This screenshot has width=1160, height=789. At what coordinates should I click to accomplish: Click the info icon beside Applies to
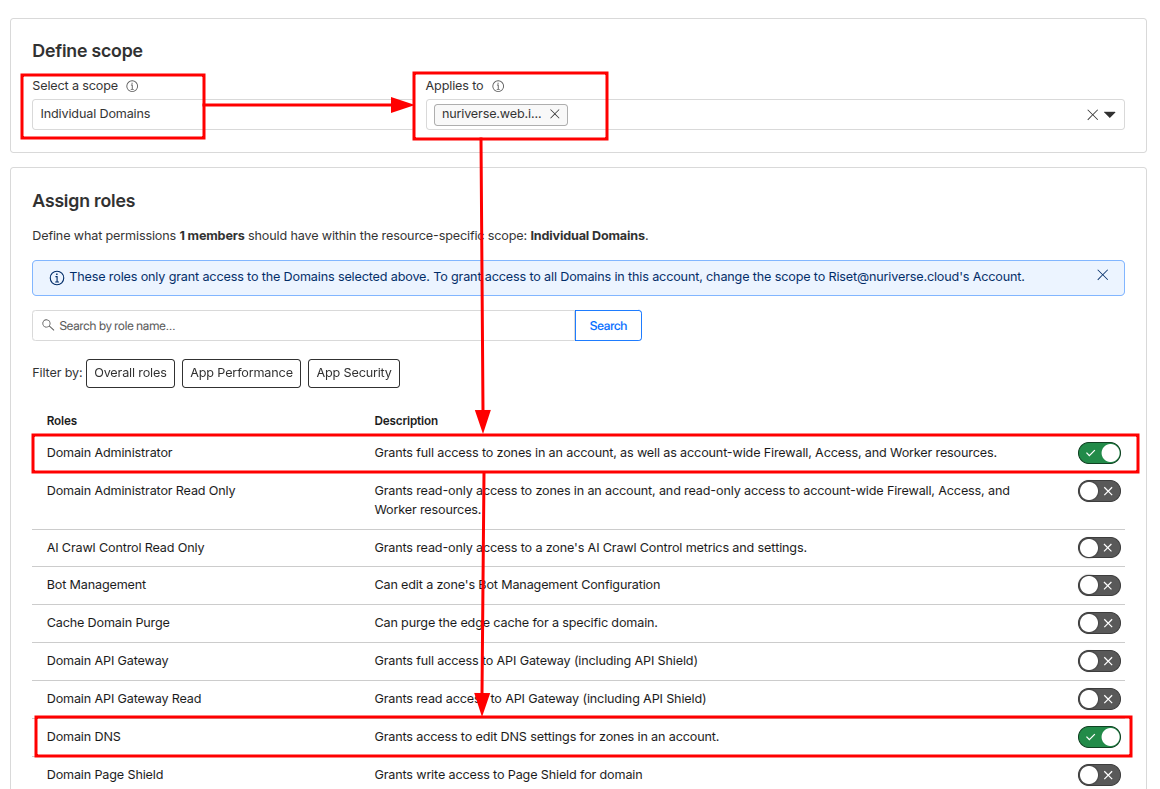click(x=498, y=86)
